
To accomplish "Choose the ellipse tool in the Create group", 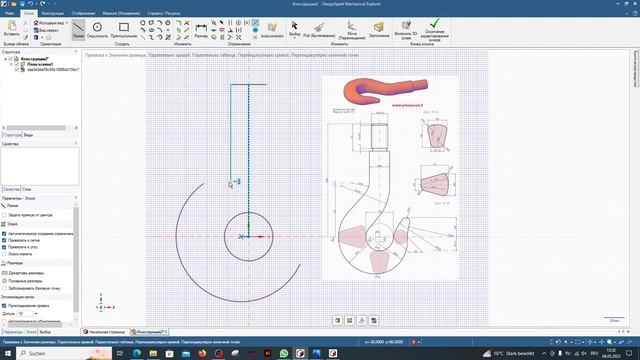I will [x=151, y=30].
